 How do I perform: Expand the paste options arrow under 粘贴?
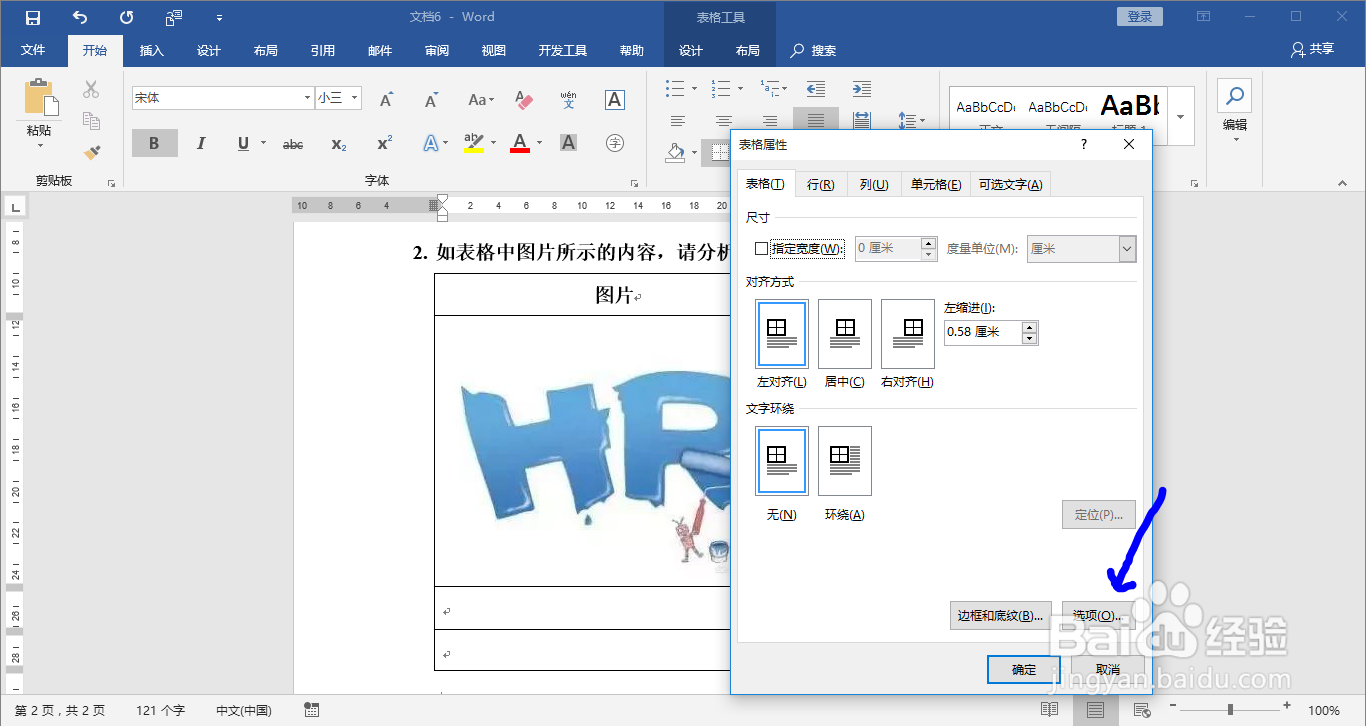(40, 146)
